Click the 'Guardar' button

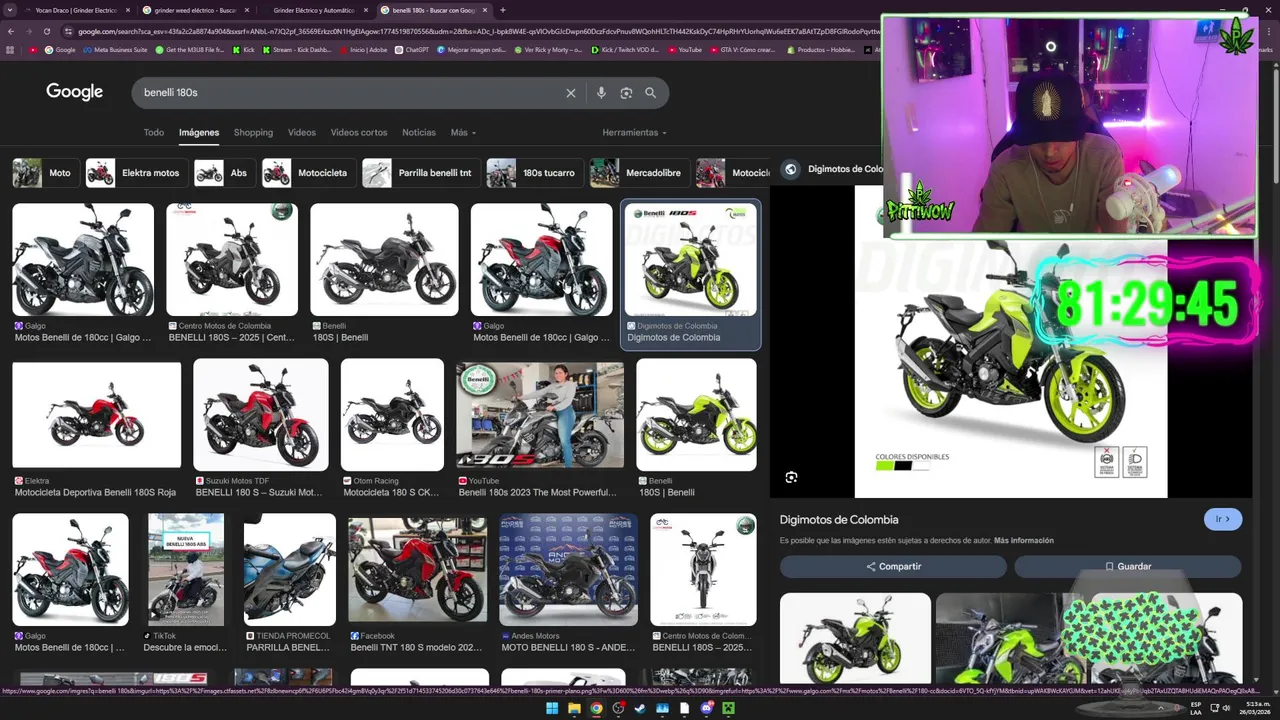click(x=1128, y=566)
